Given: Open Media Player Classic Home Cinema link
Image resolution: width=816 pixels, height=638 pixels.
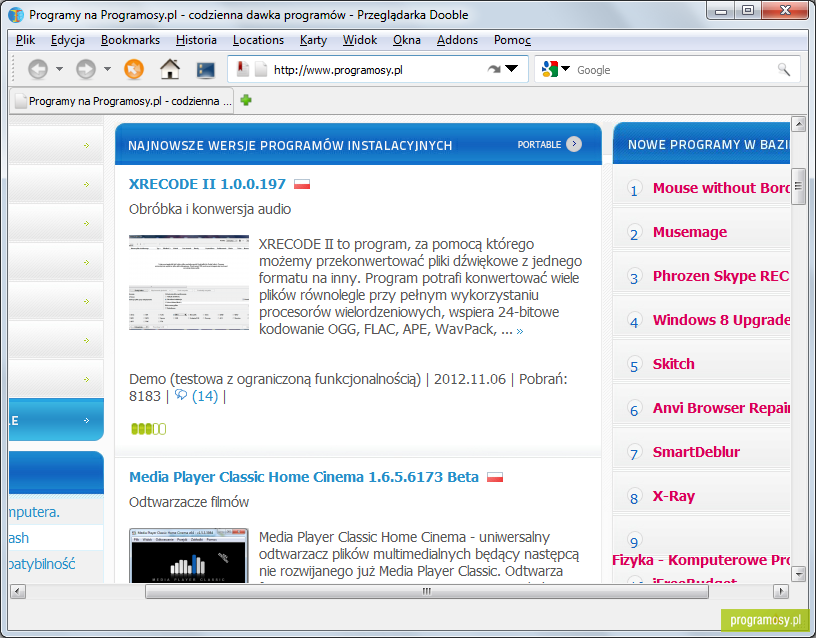Looking at the screenshot, I should (x=304, y=477).
